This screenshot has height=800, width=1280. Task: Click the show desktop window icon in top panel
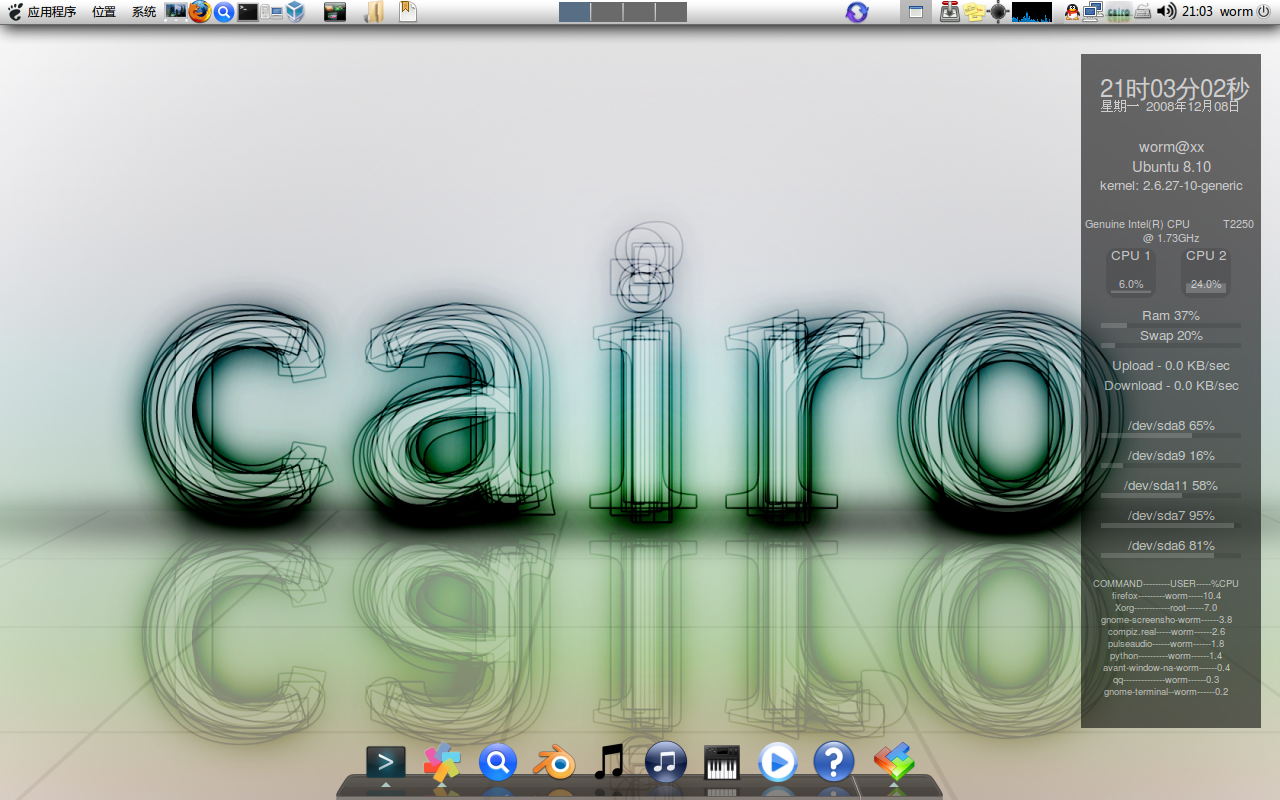(x=914, y=12)
